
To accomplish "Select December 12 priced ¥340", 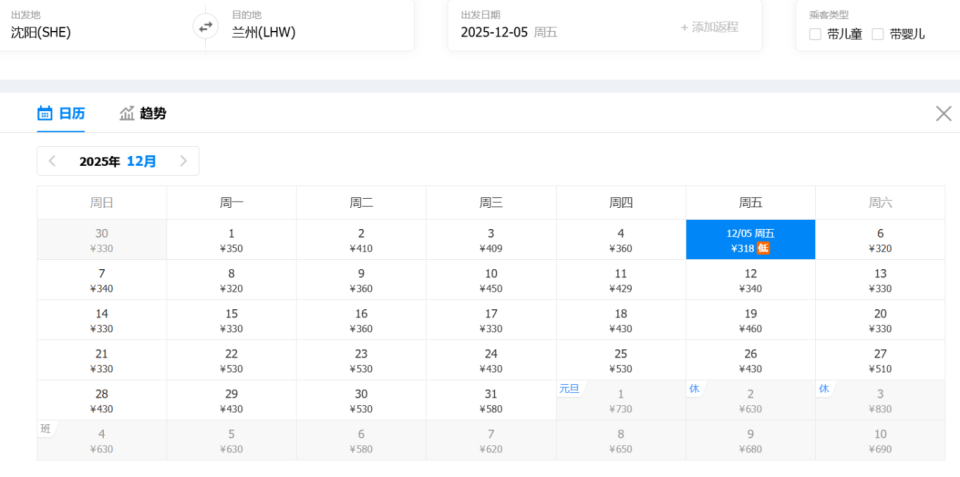I will coord(750,280).
